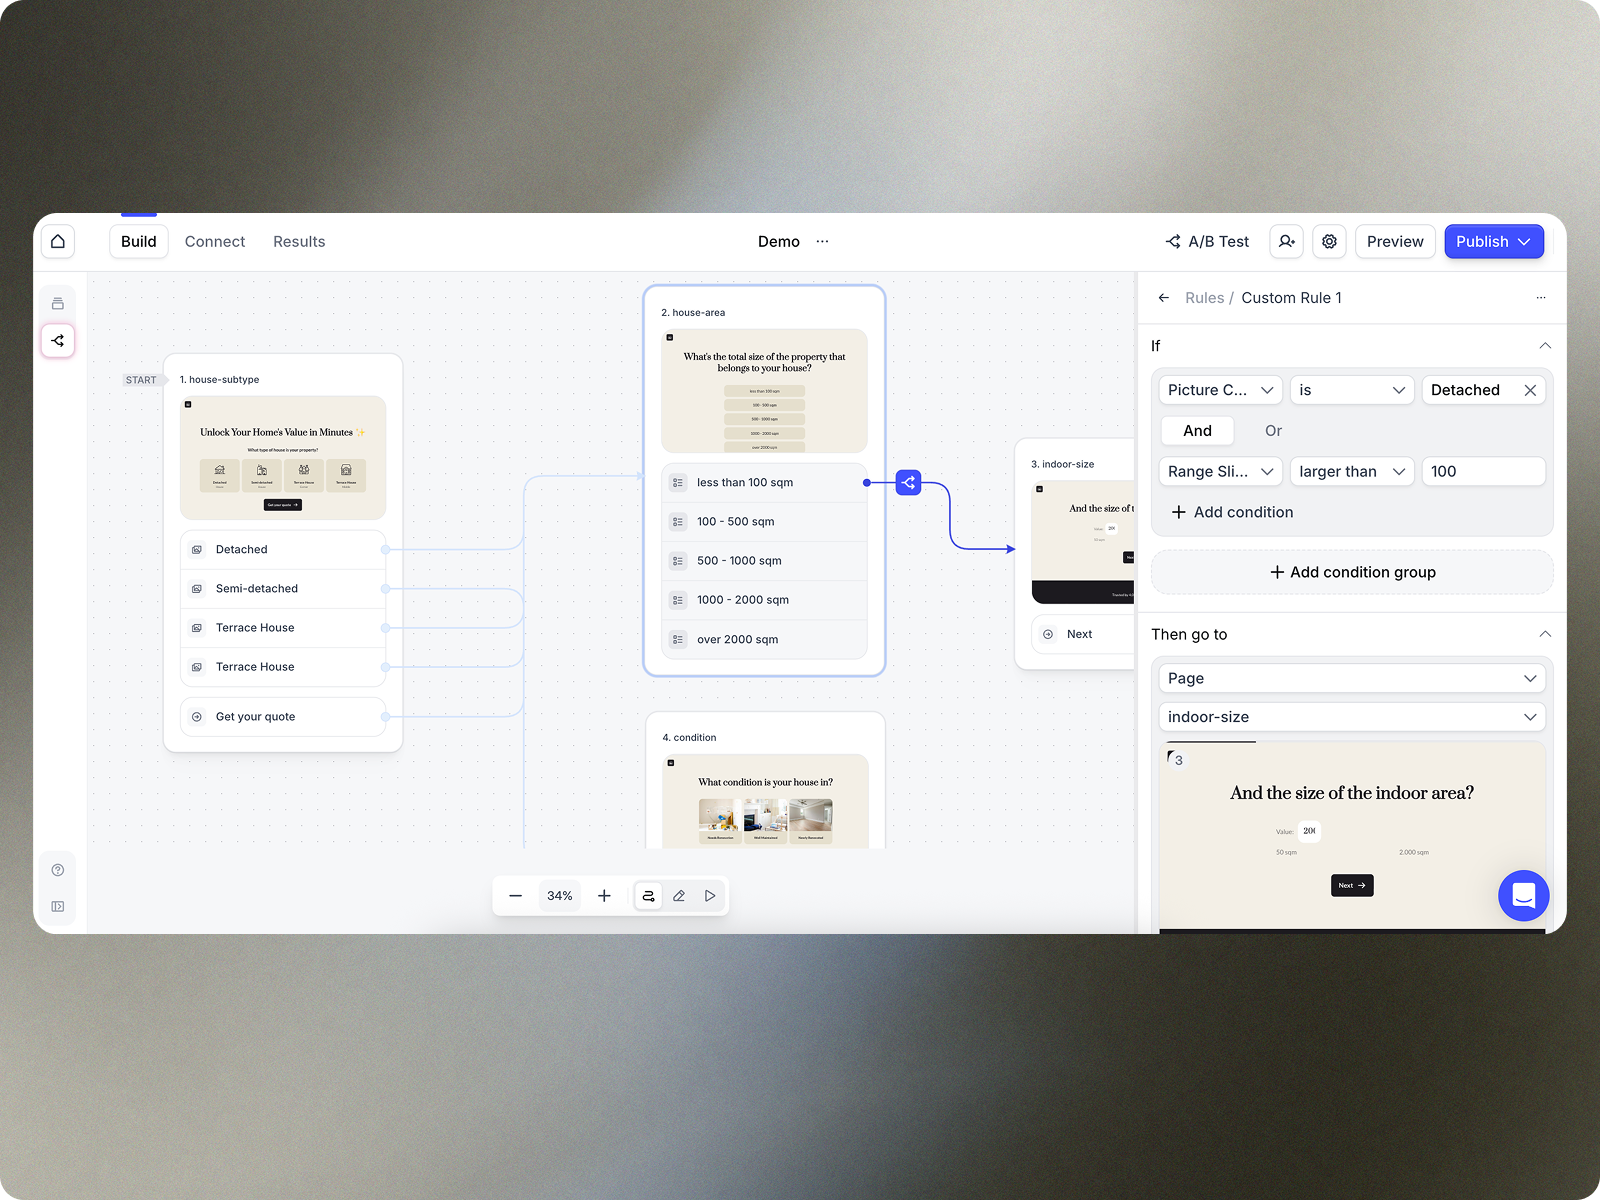This screenshot has height=1200, width=1600.
Task: Switch to the Build tab
Action: point(139,242)
